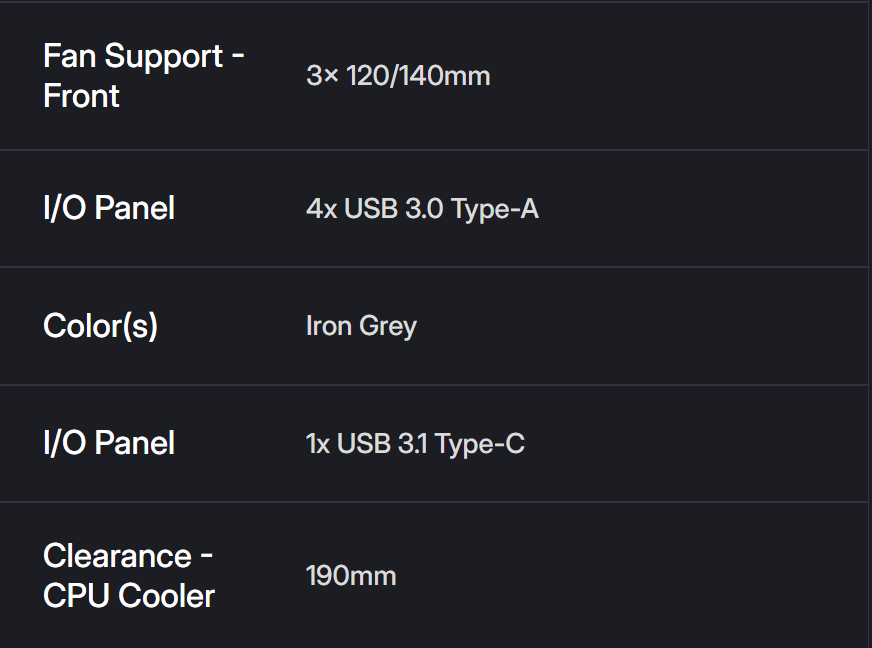Click the I/O Panel label beside USB 3.1 Type-C
The width and height of the screenshot is (872, 648).
(109, 443)
